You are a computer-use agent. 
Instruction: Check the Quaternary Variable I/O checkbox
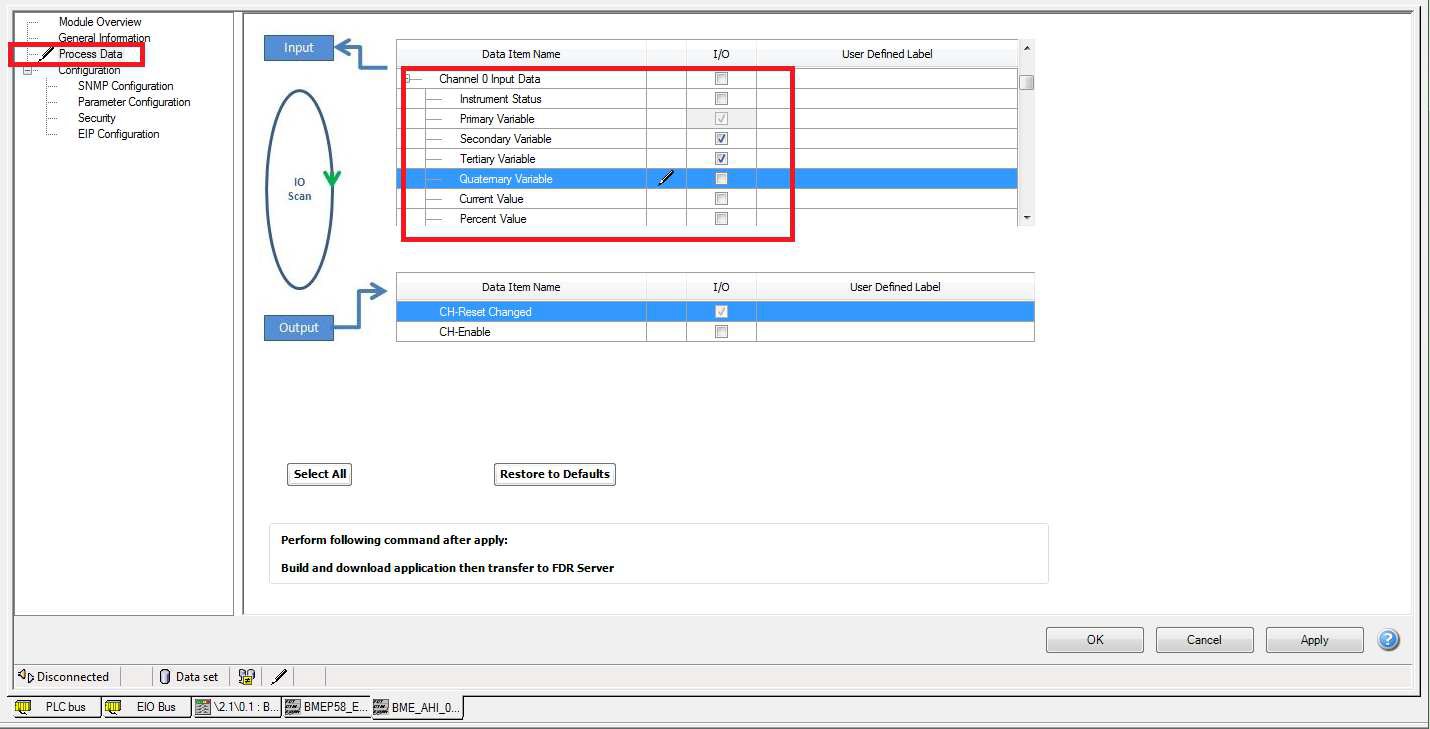pyautogui.click(x=721, y=179)
